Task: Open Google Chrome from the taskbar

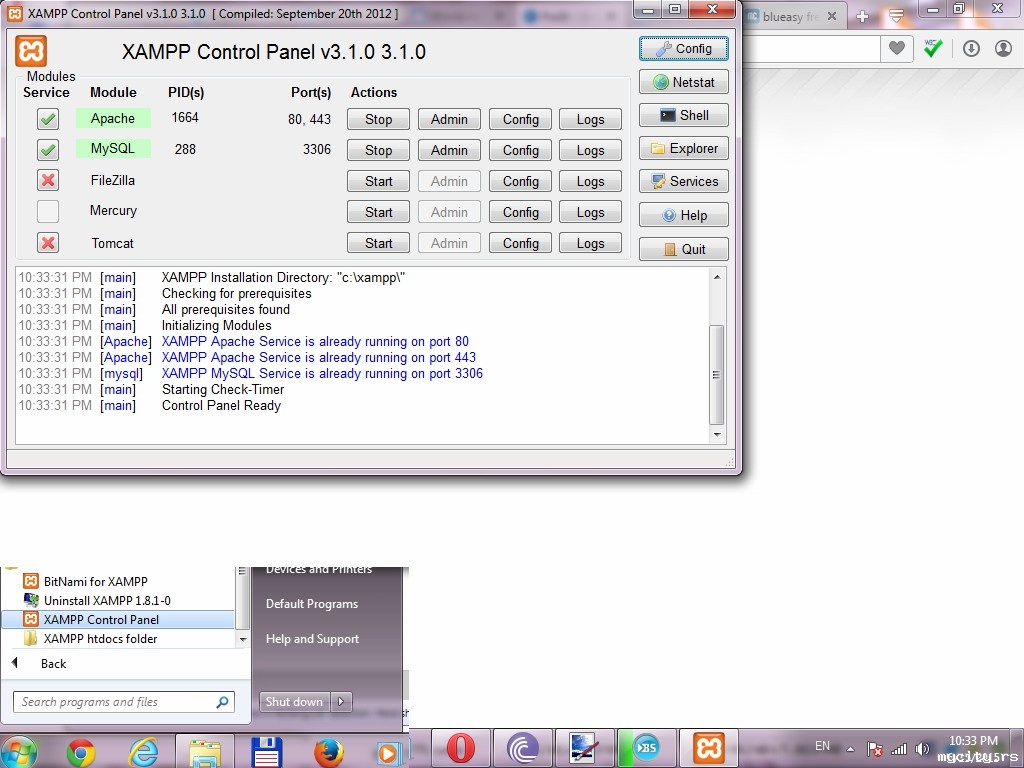Action: [81, 752]
